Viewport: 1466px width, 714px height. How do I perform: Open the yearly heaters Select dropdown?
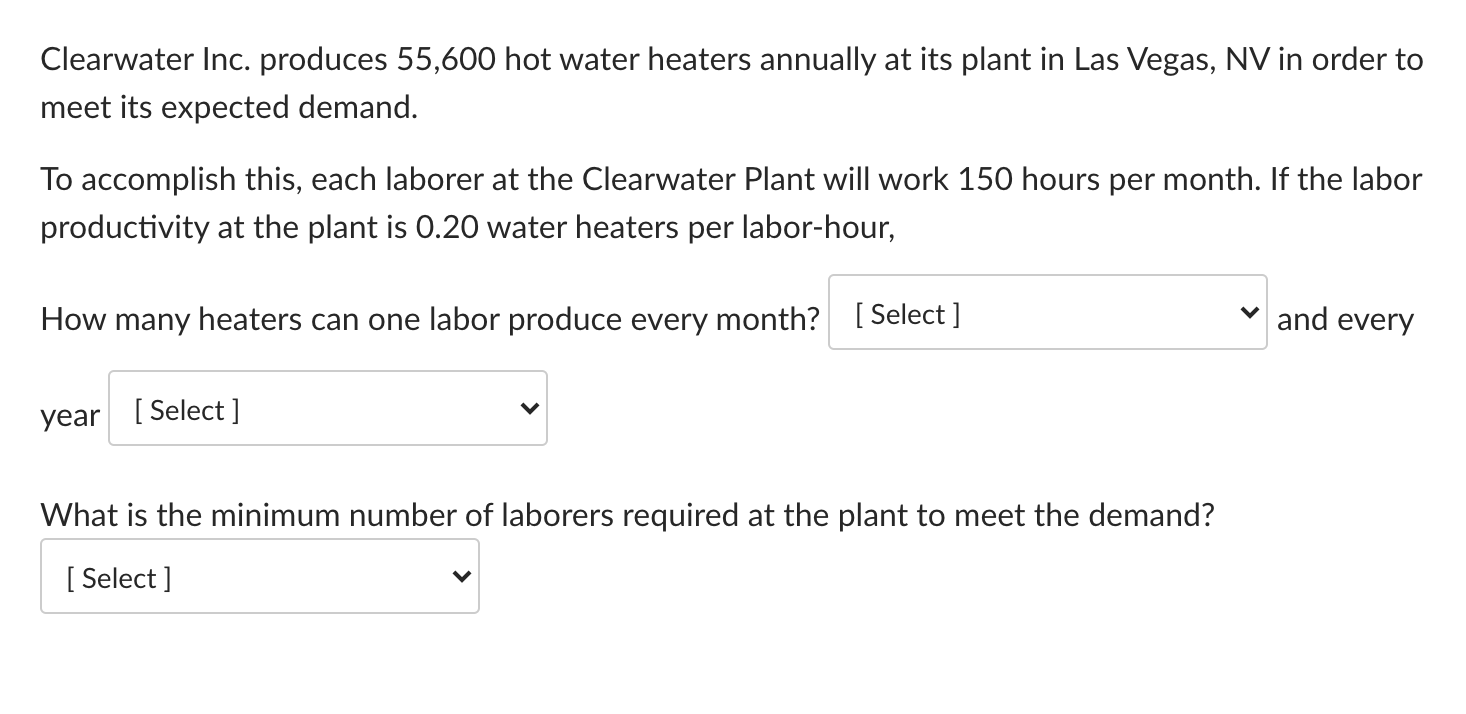pos(327,408)
